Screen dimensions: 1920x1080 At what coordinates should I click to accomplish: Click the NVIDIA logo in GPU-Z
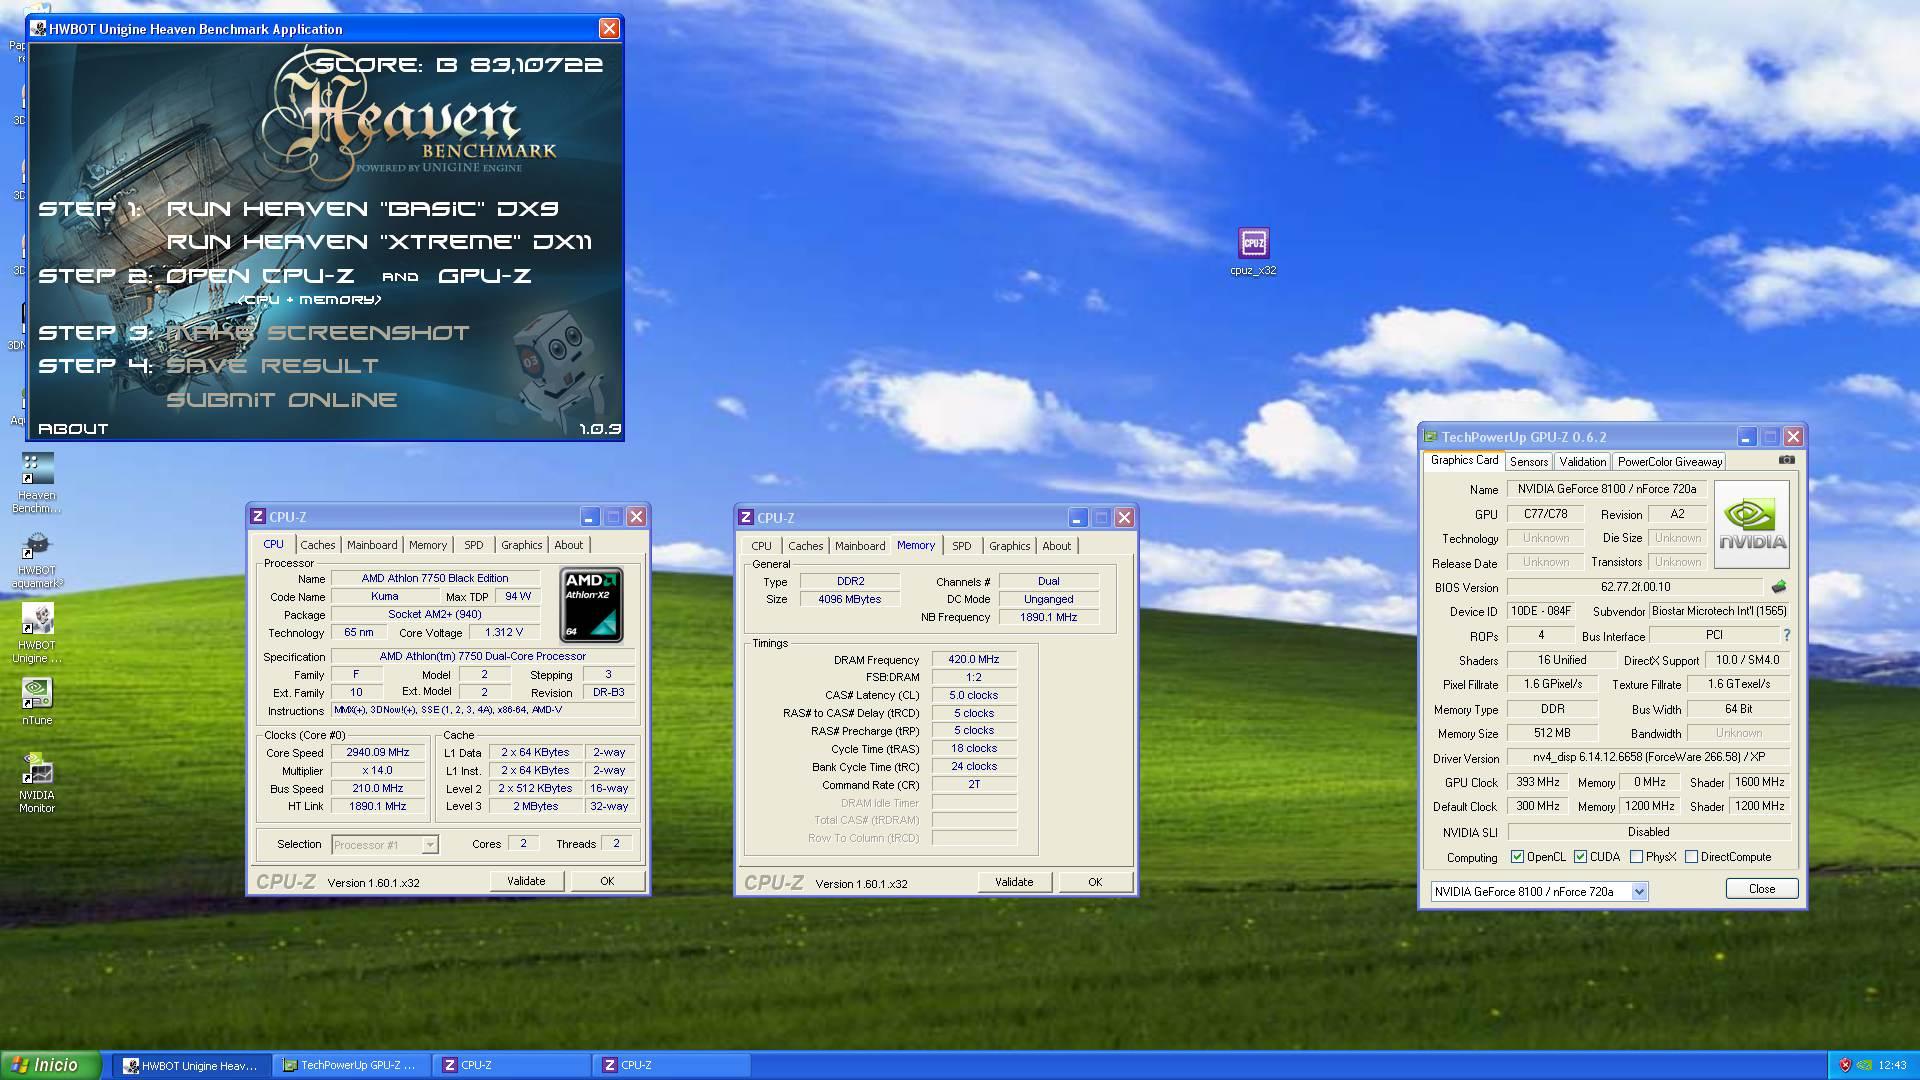coord(1752,524)
